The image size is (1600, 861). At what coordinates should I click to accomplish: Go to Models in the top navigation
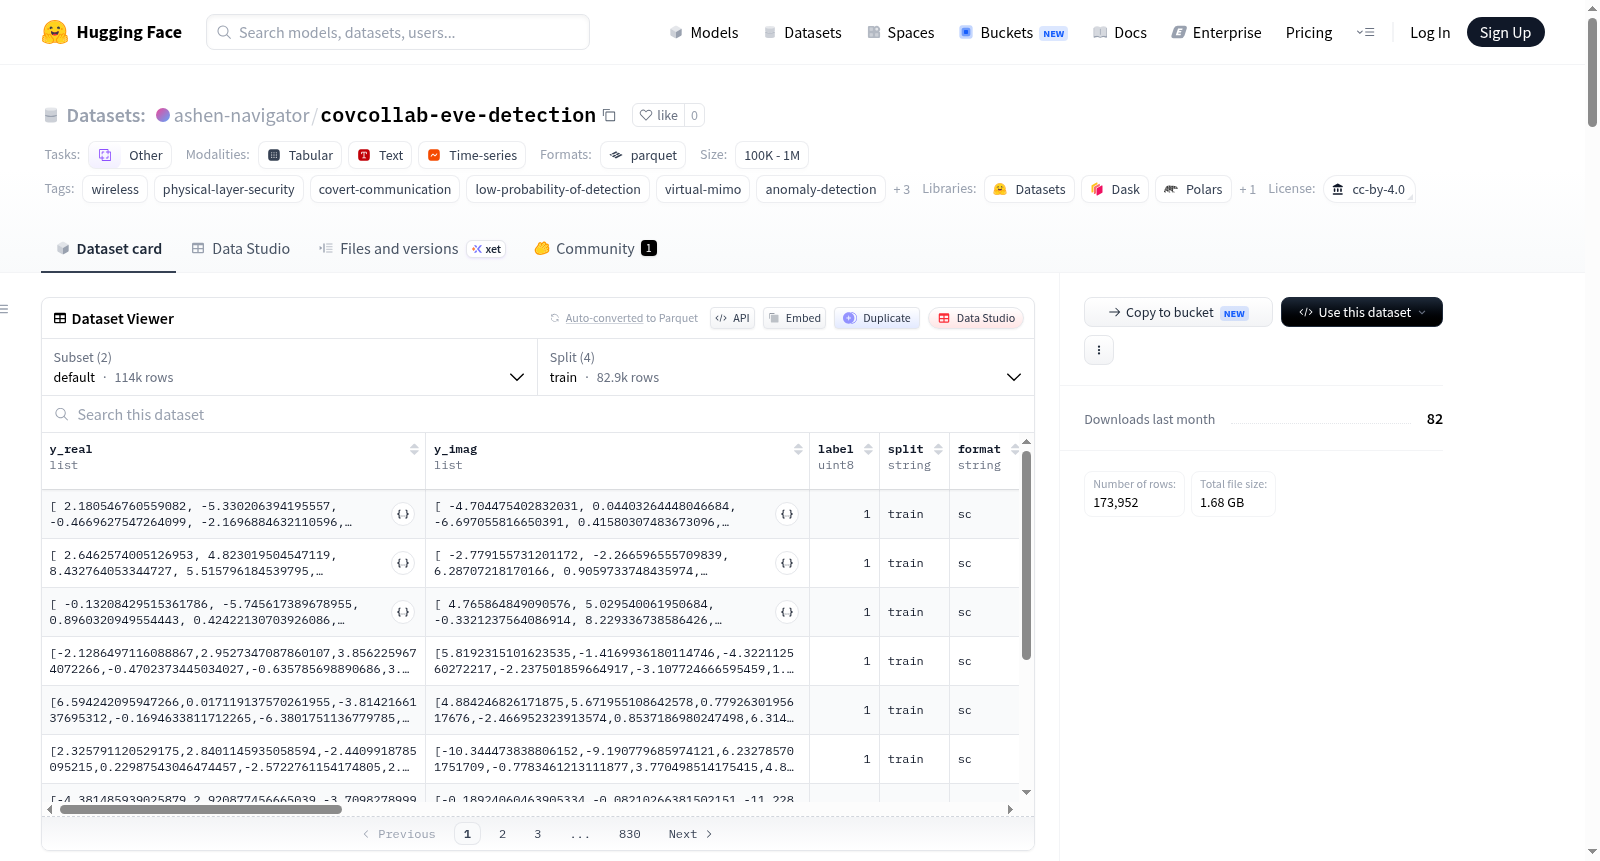point(704,33)
